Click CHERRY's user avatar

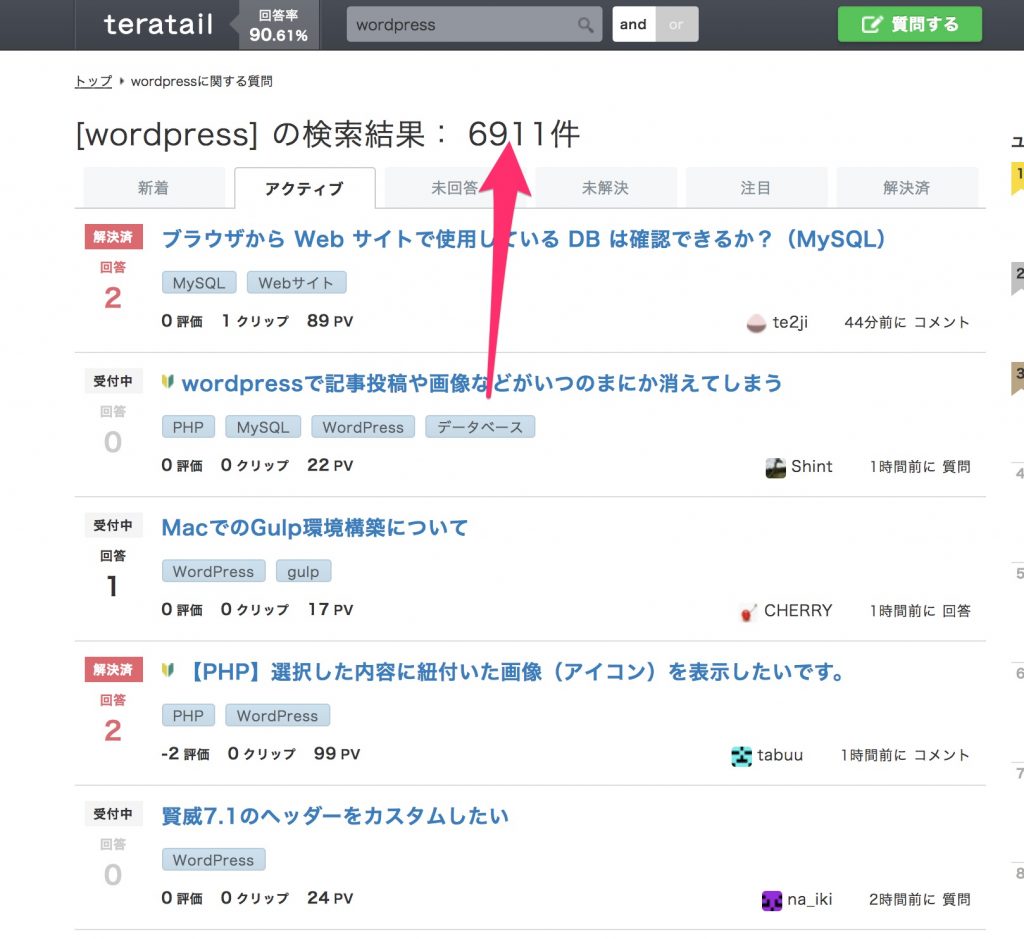[748, 611]
